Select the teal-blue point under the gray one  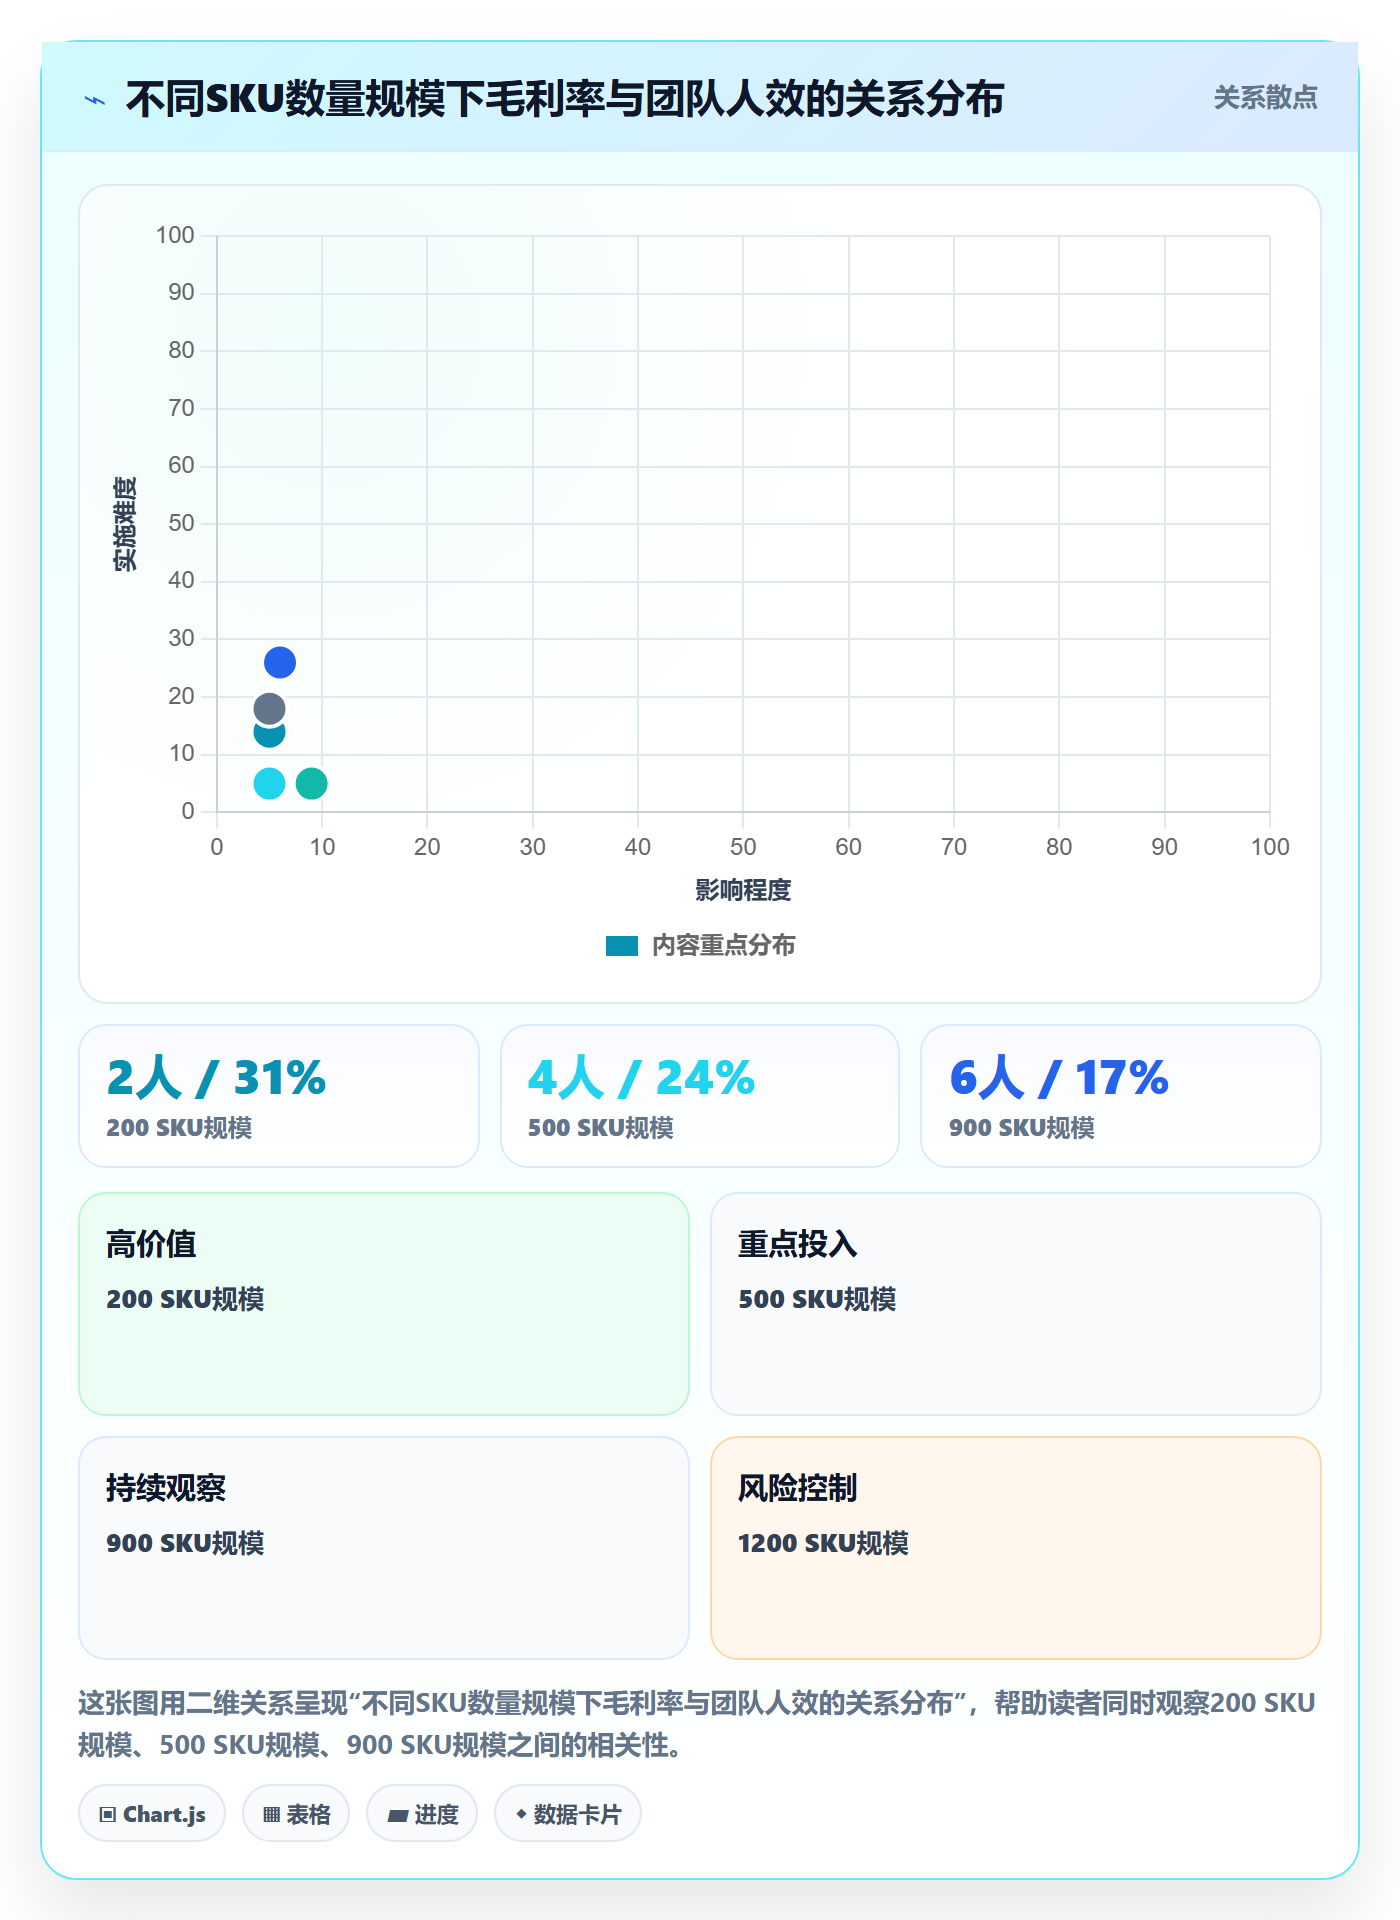(269, 735)
